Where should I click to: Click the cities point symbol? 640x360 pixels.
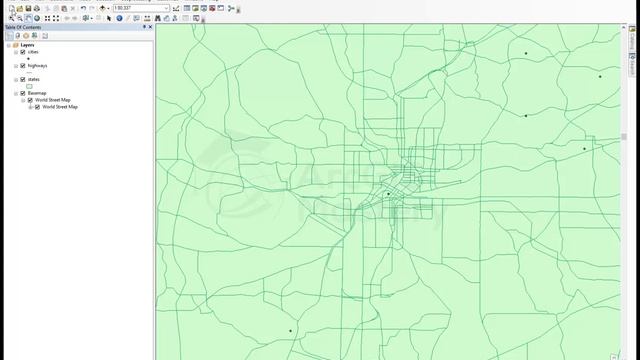pyautogui.click(x=28, y=59)
